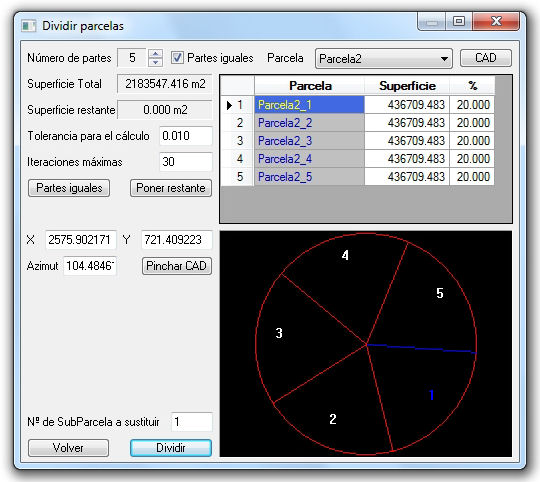Increase the Número de partes value

click(x=155, y=54)
